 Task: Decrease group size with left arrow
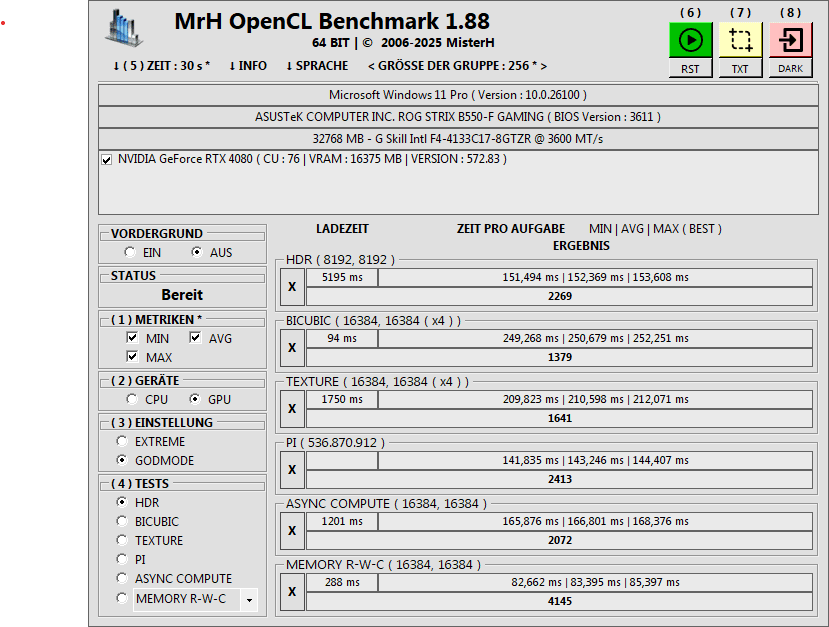click(371, 66)
